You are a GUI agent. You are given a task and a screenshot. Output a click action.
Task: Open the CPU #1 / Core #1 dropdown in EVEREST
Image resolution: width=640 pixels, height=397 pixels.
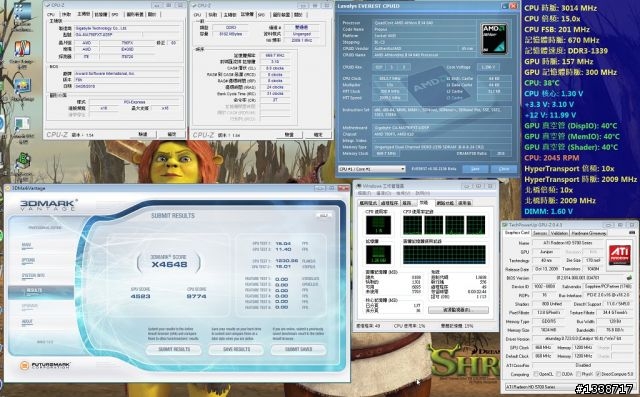(x=371, y=169)
